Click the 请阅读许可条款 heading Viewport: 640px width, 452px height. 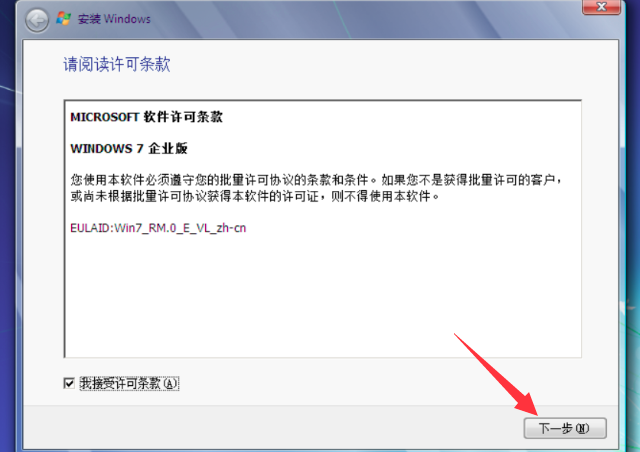coord(117,65)
